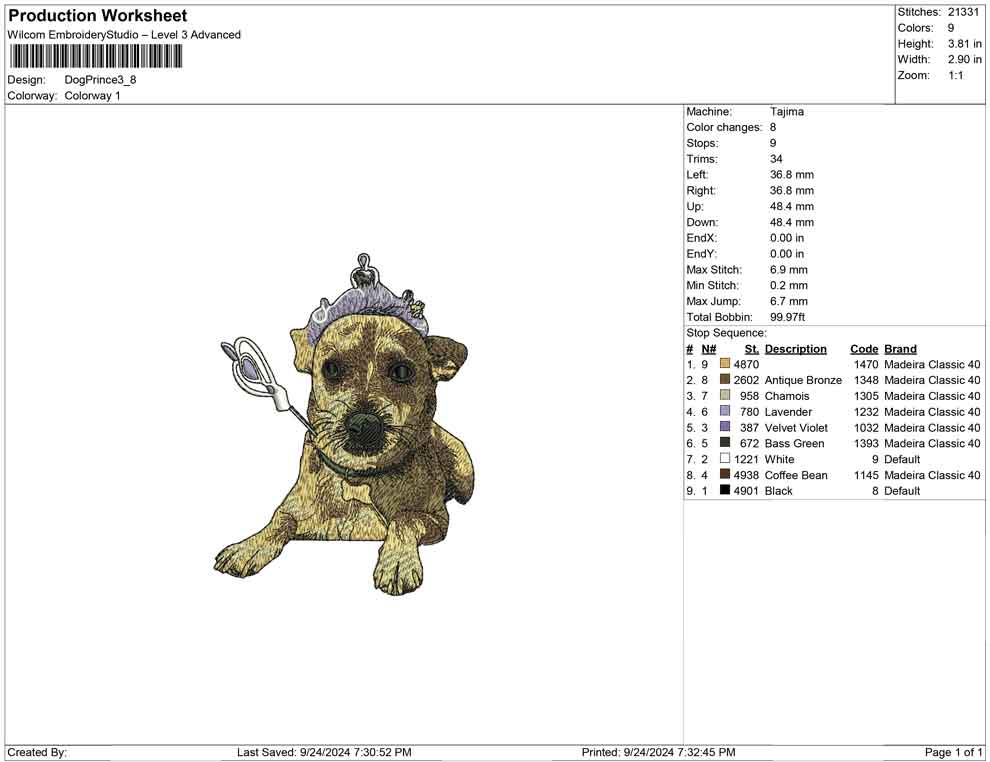The width and height of the screenshot is (990, 762).
Task: Click the Stops value 9
Action: coord(773,143)
